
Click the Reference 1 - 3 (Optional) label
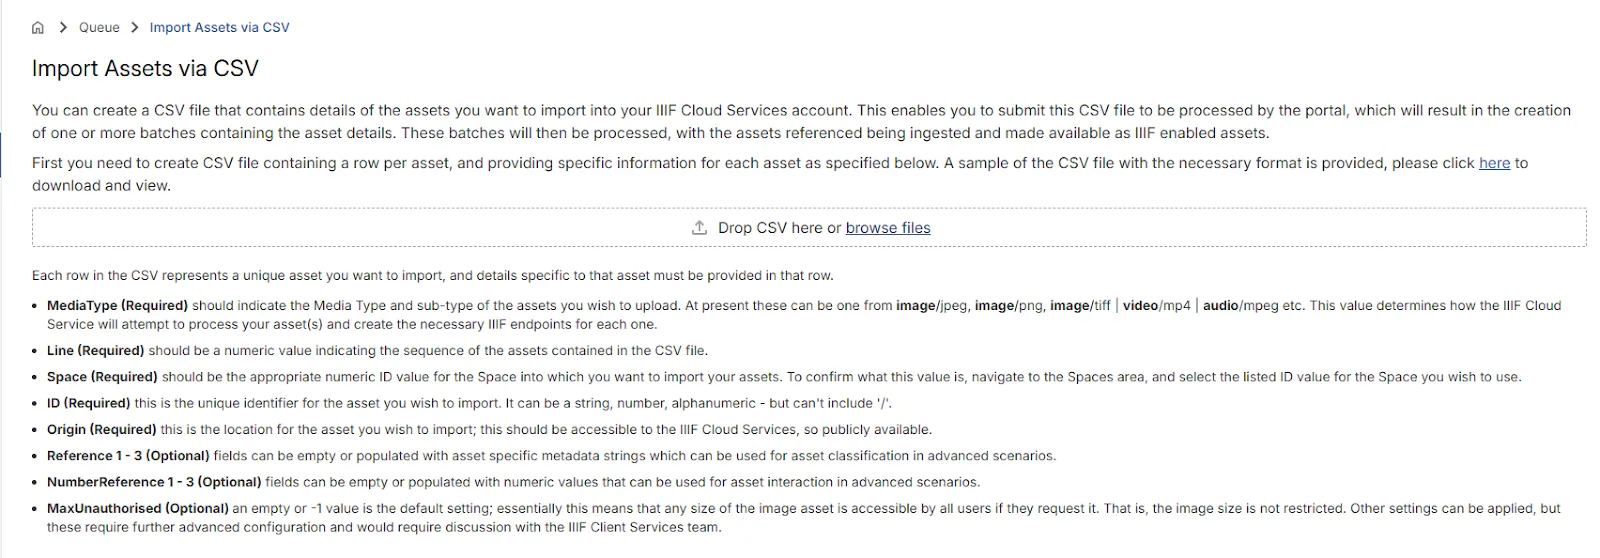pyautogui.click(x=128, y=456)
